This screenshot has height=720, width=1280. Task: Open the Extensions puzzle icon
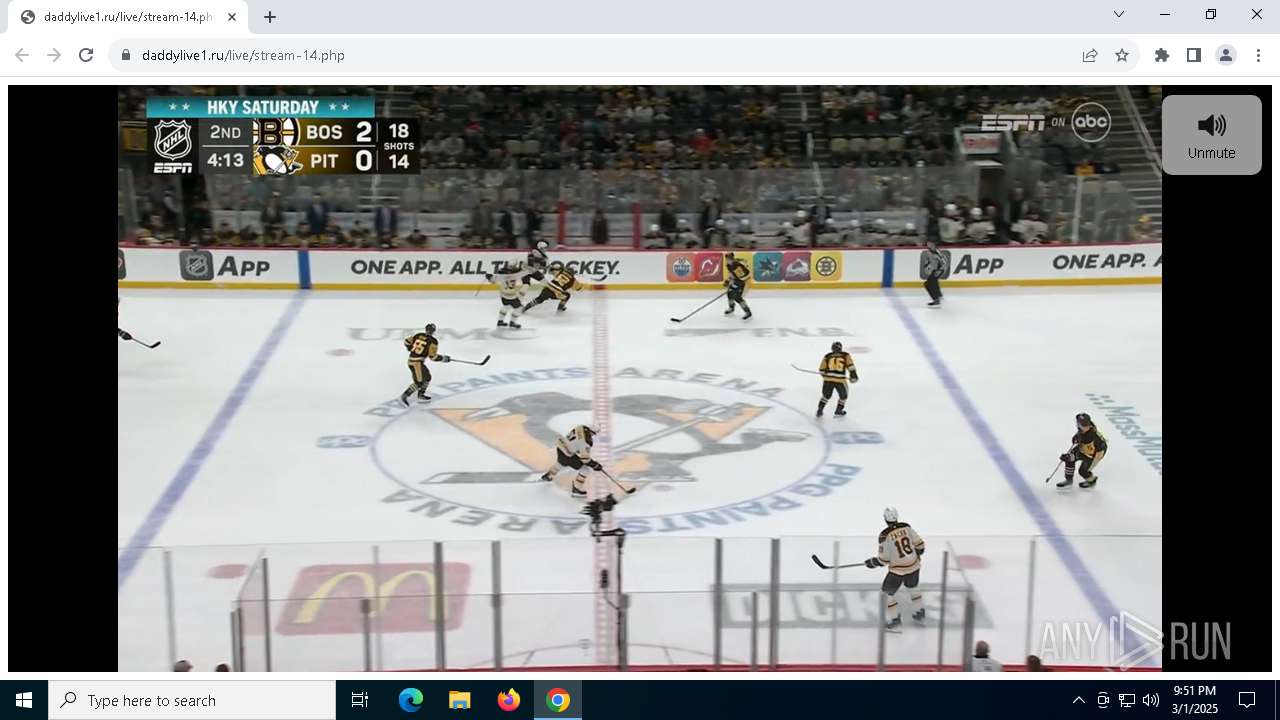1162,55
